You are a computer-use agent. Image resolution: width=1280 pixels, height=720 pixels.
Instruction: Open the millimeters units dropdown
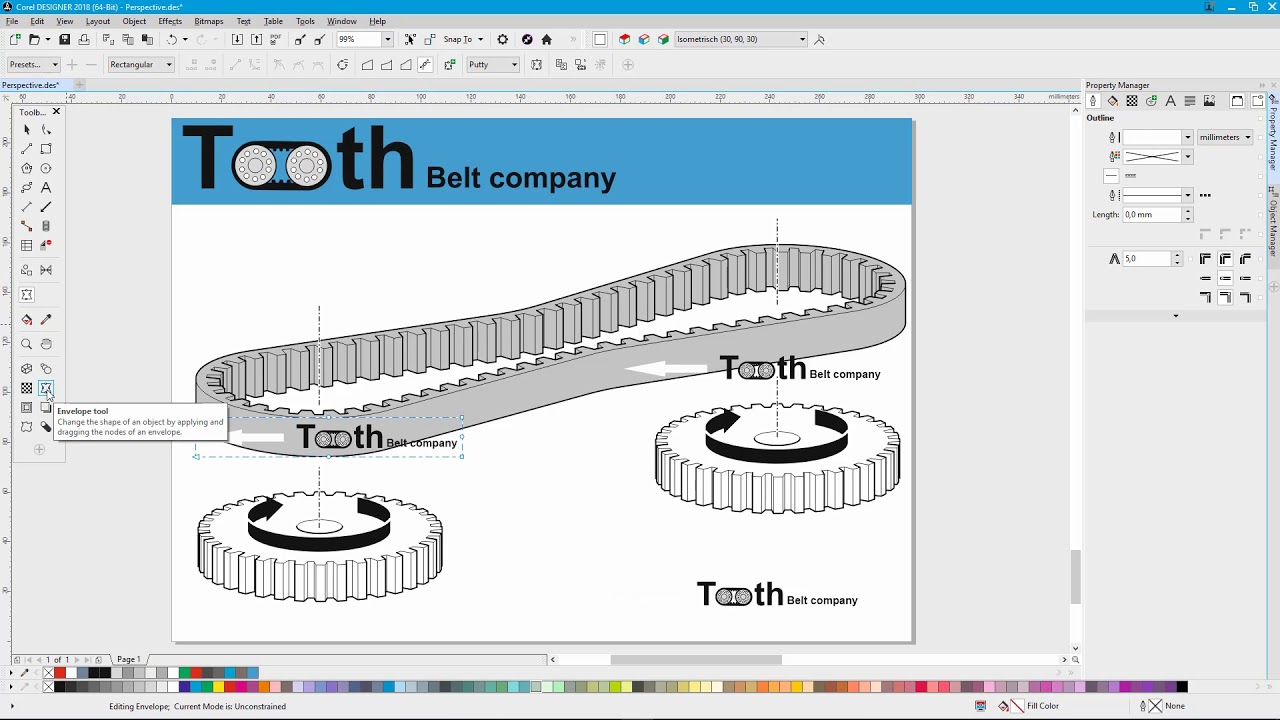(1225, 137)
